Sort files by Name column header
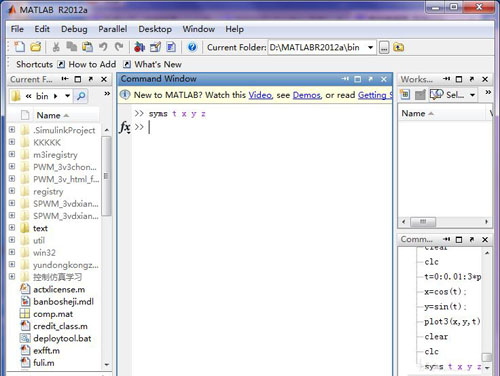This screenshot has height=376, width=500. click(x=52, y=115)
